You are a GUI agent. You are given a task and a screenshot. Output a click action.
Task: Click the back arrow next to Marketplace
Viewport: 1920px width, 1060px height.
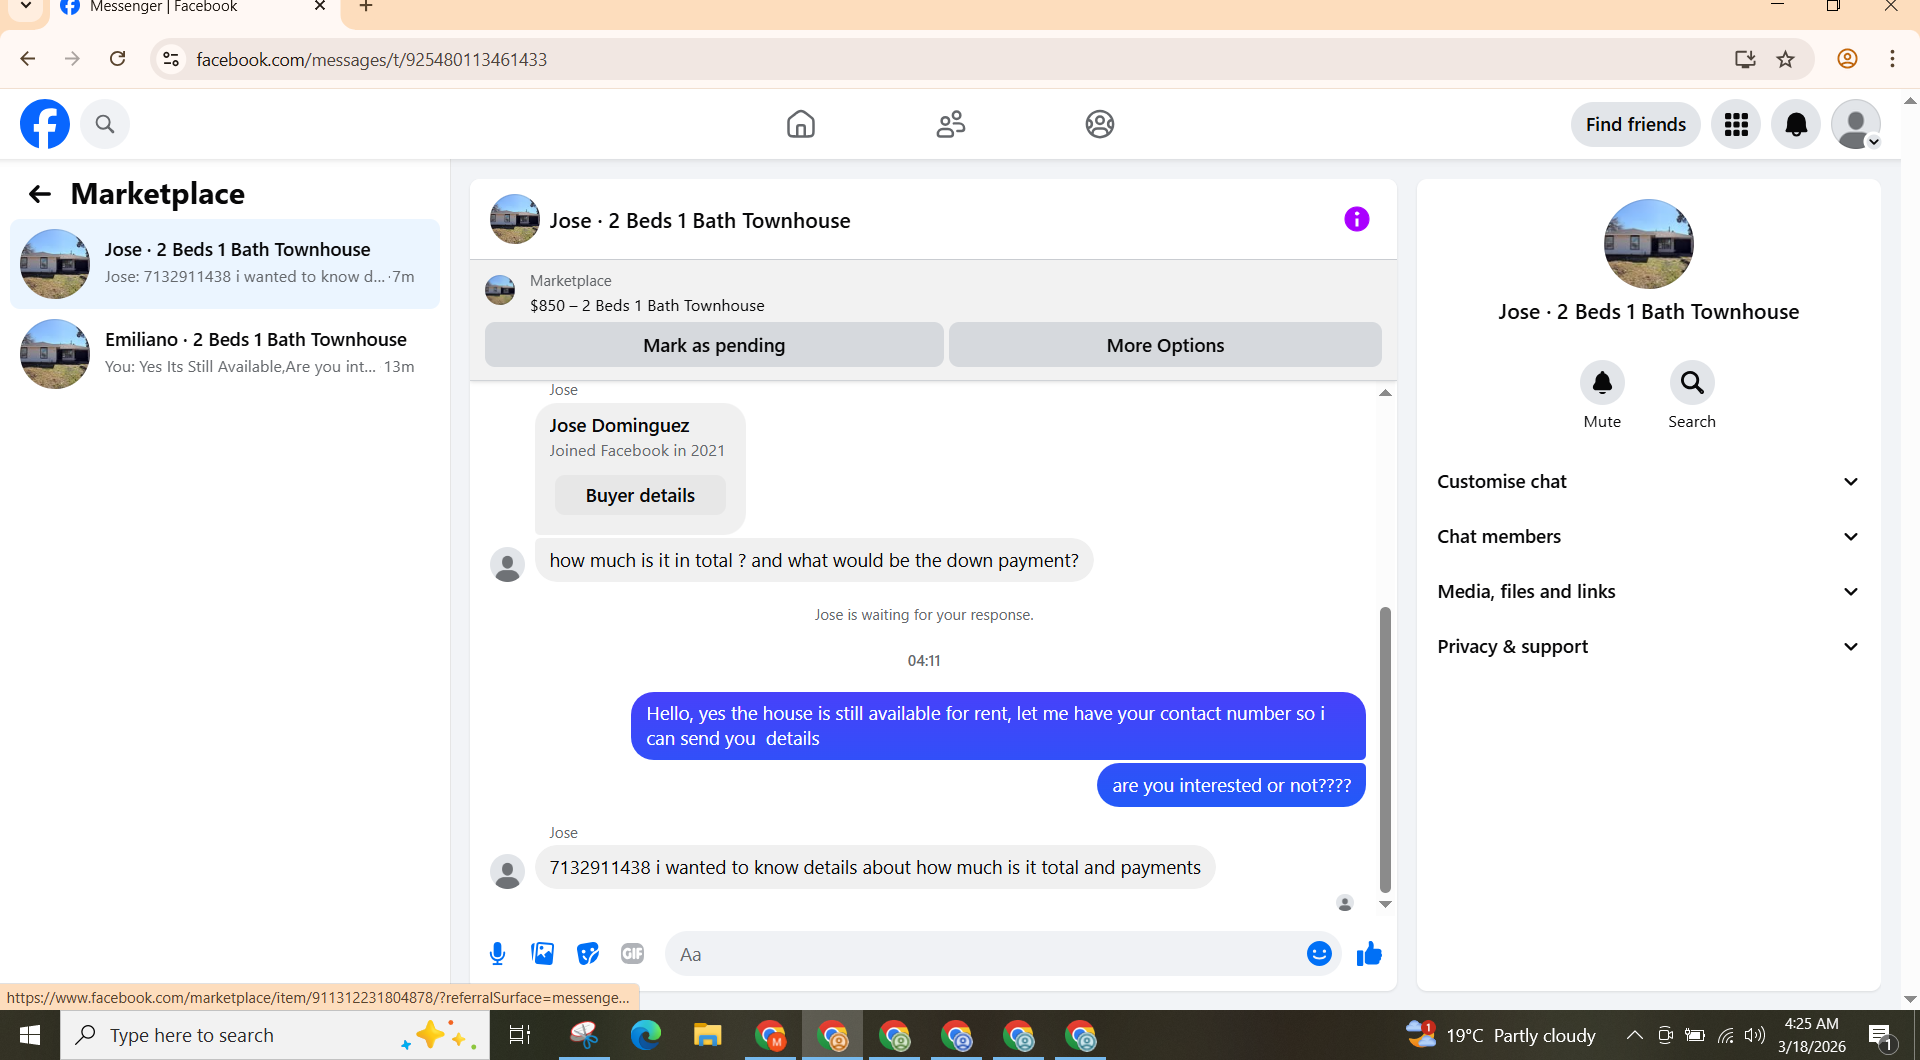point(40,194)
